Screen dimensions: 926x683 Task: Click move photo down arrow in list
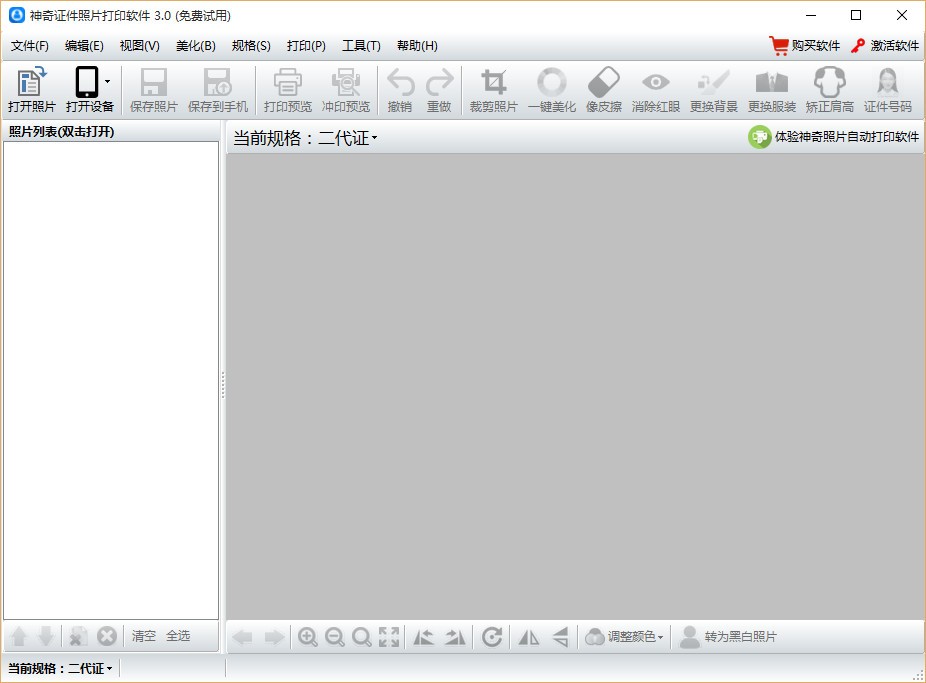tap(45, 636)
